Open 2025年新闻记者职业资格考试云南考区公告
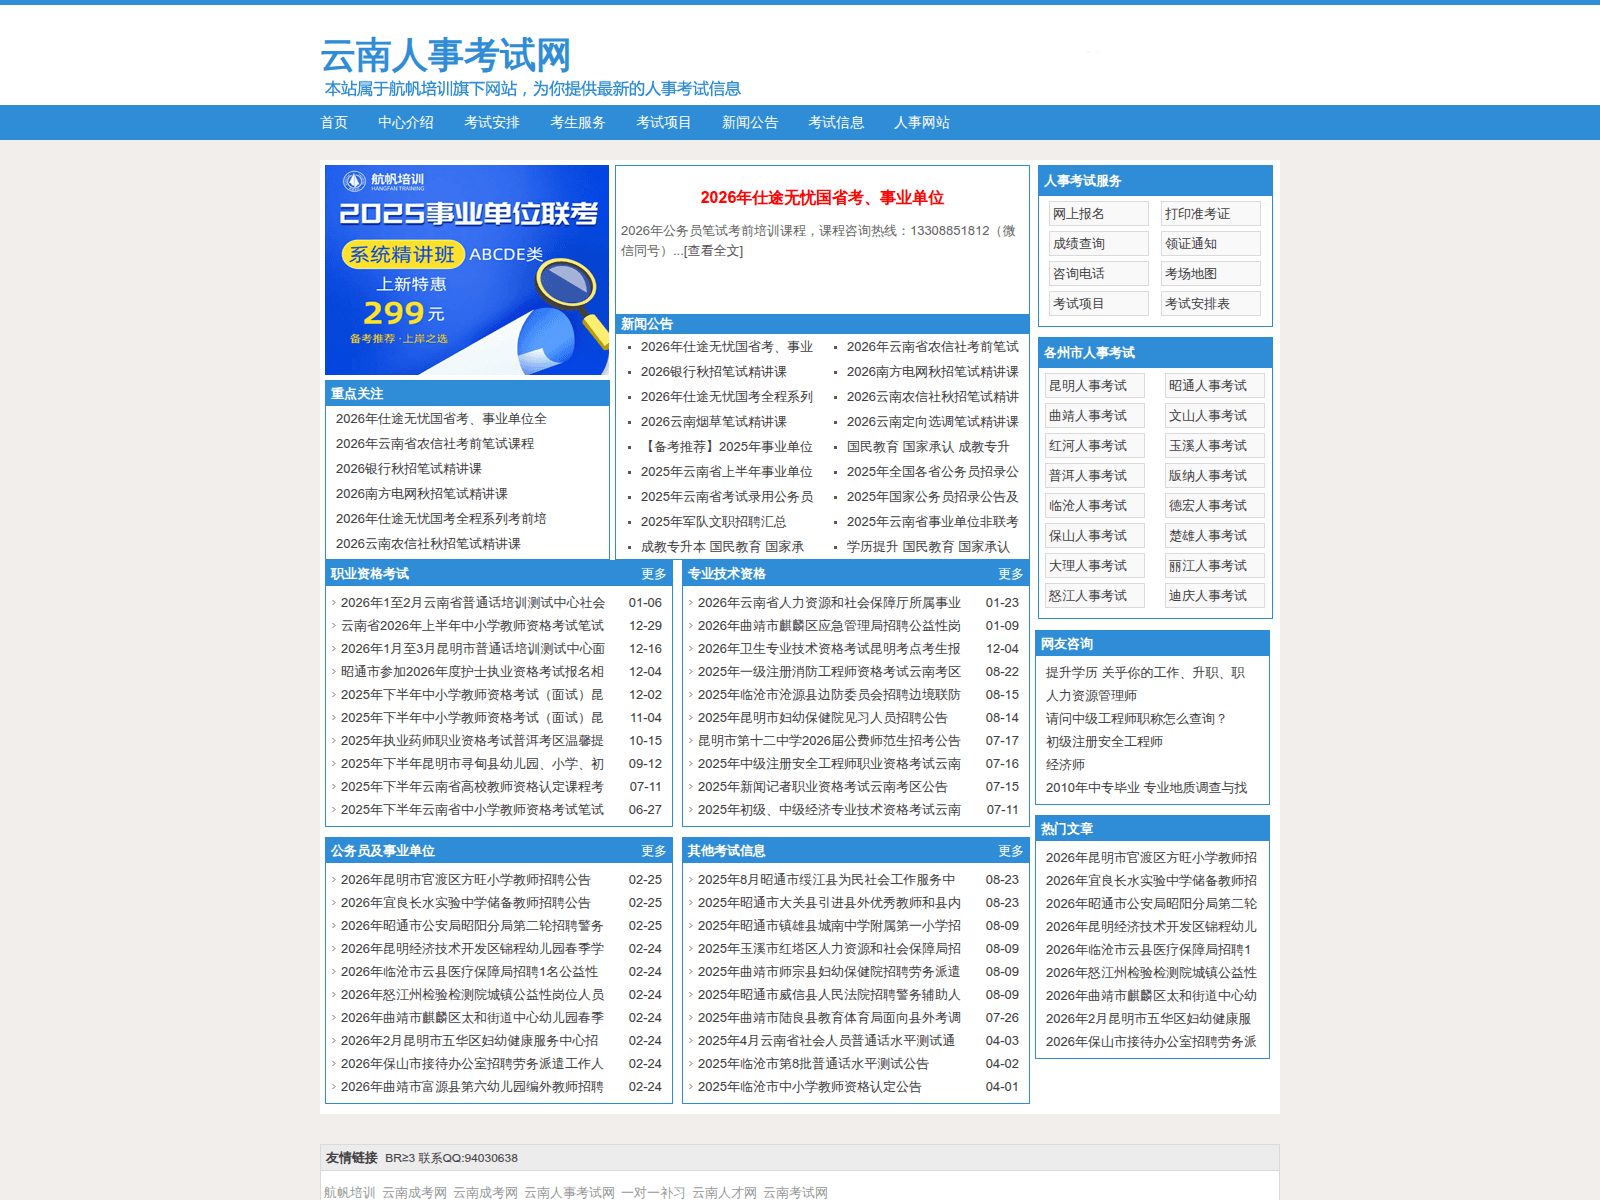Screen dimensions: 1600x1200 (x=823, y=787)
